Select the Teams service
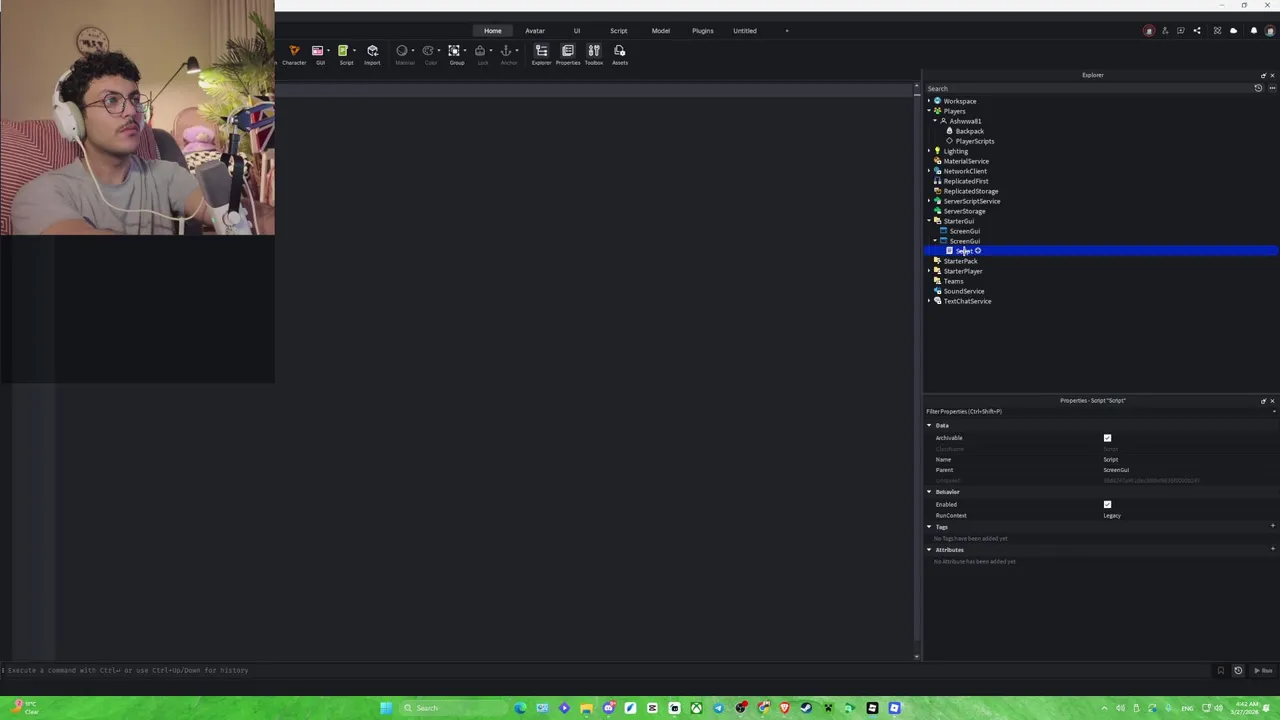The image size is (1280, 720). [953, 281]
